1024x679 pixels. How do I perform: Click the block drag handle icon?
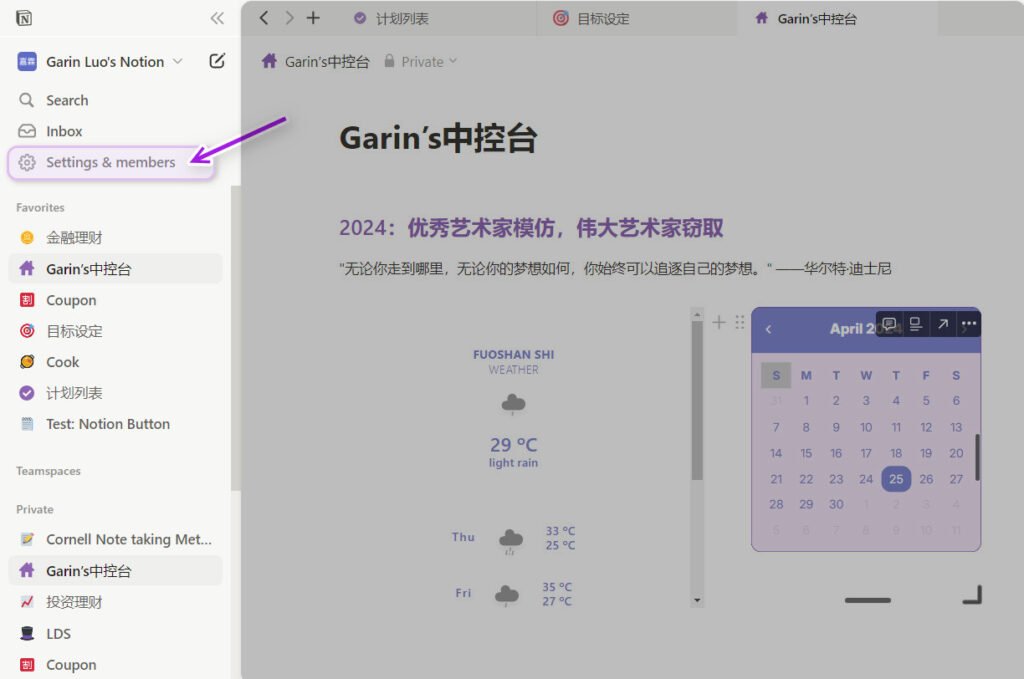(x=740, y=322)
